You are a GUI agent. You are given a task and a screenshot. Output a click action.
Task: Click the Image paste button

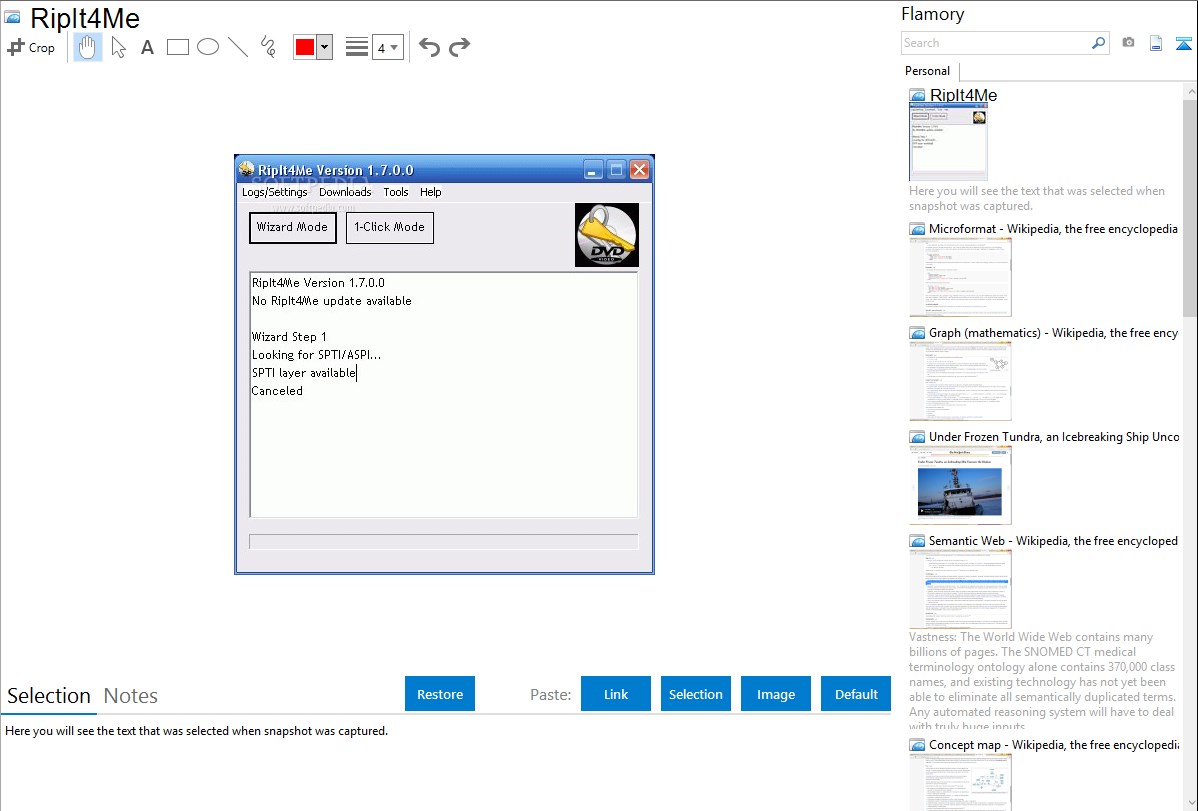point(776,694)
